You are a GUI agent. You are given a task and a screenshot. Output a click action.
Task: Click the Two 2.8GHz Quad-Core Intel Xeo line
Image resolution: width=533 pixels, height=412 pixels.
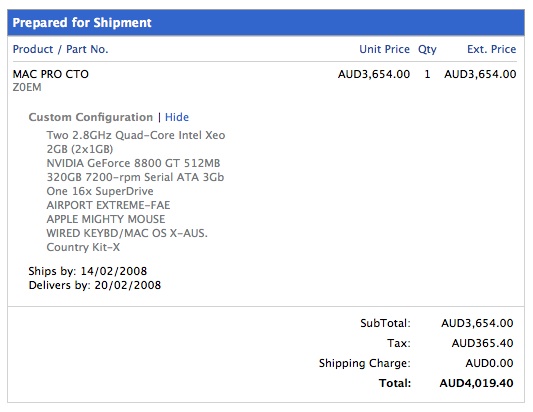(136, 135)
